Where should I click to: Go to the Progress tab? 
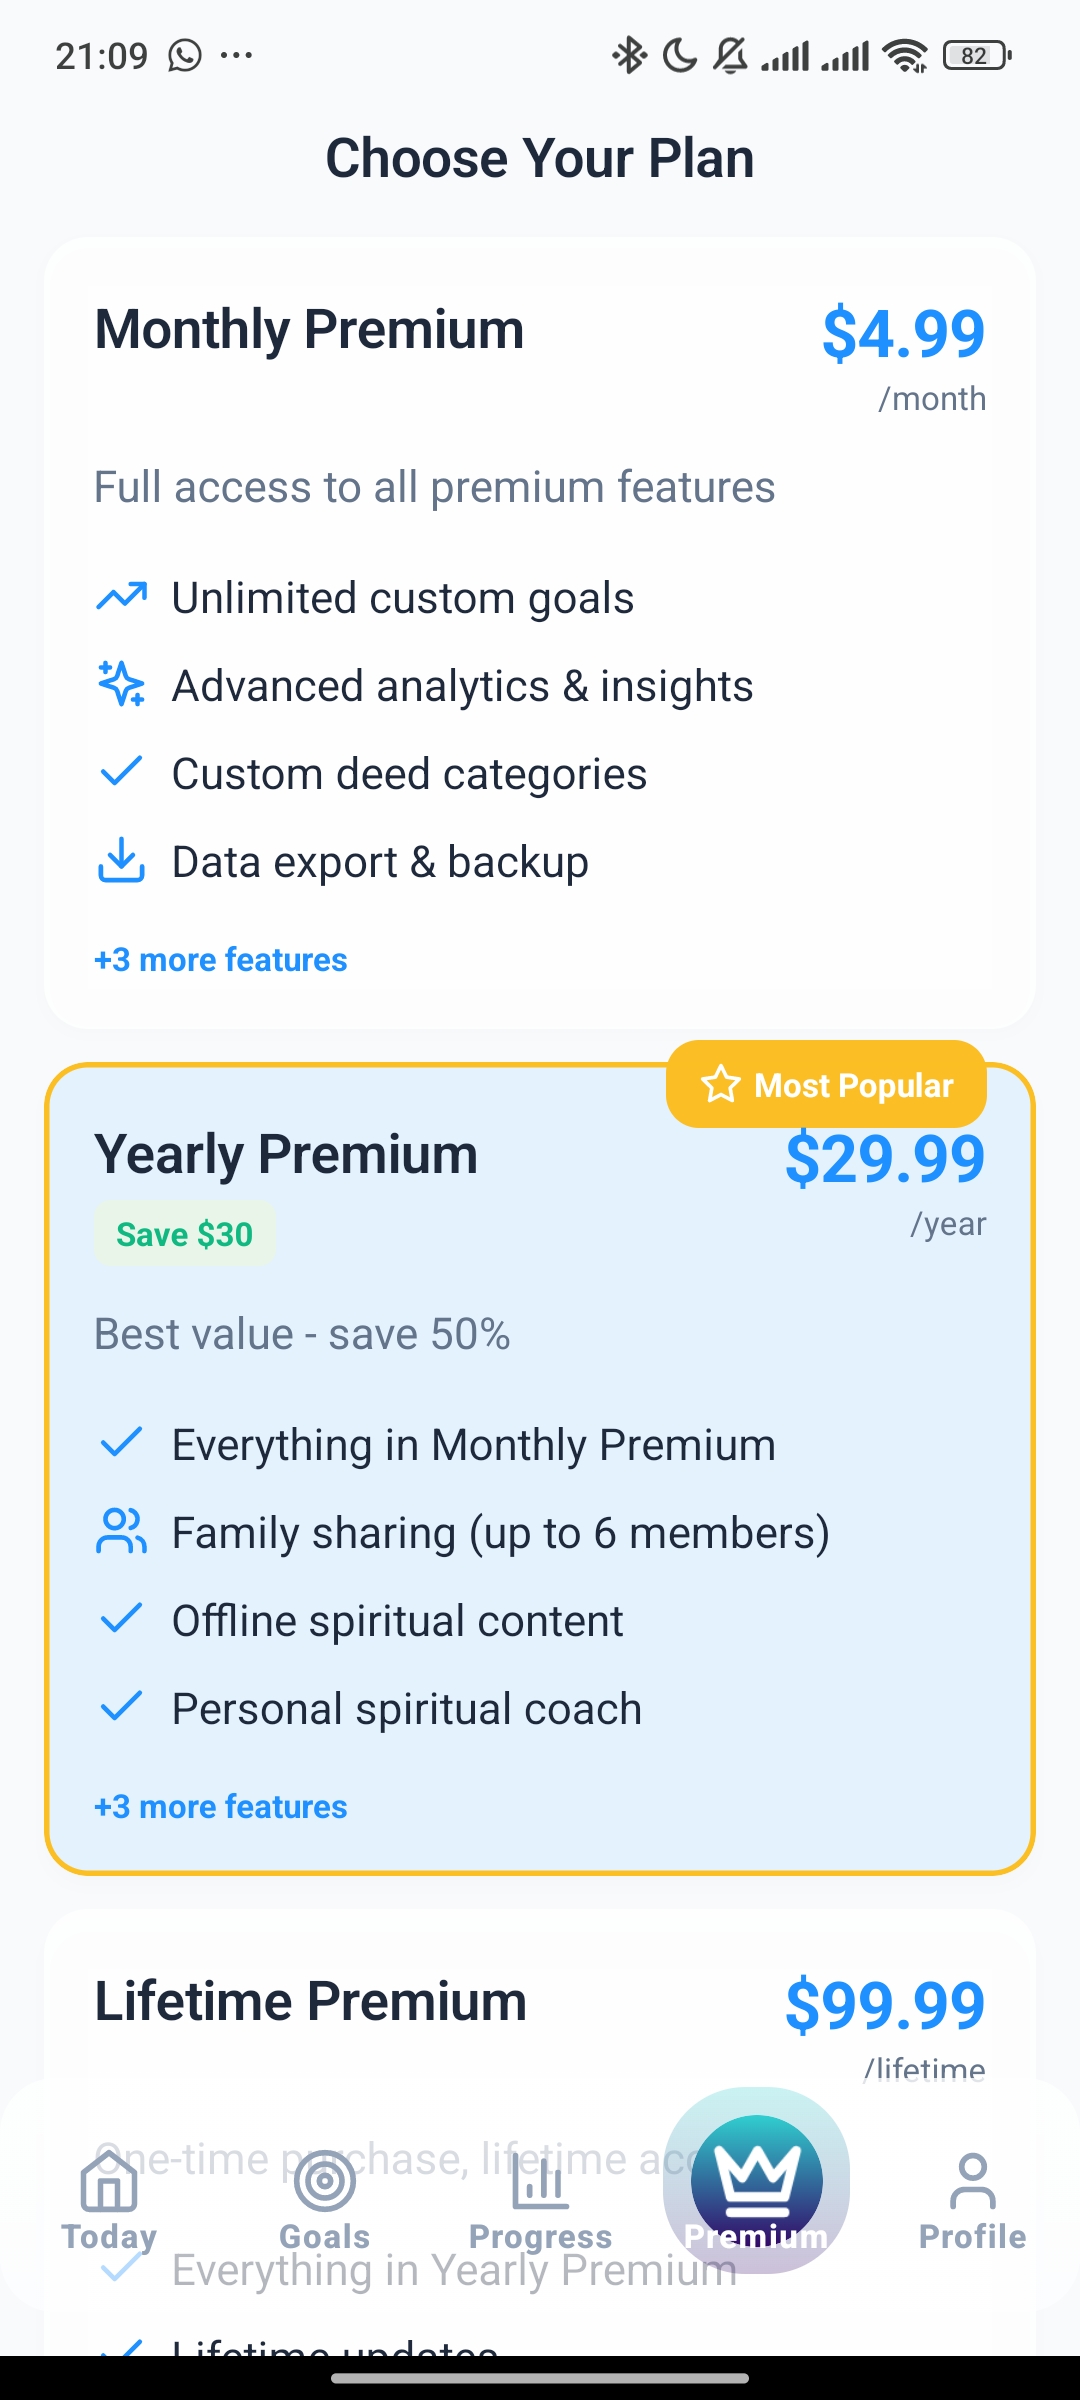(x=541, y=2200)
